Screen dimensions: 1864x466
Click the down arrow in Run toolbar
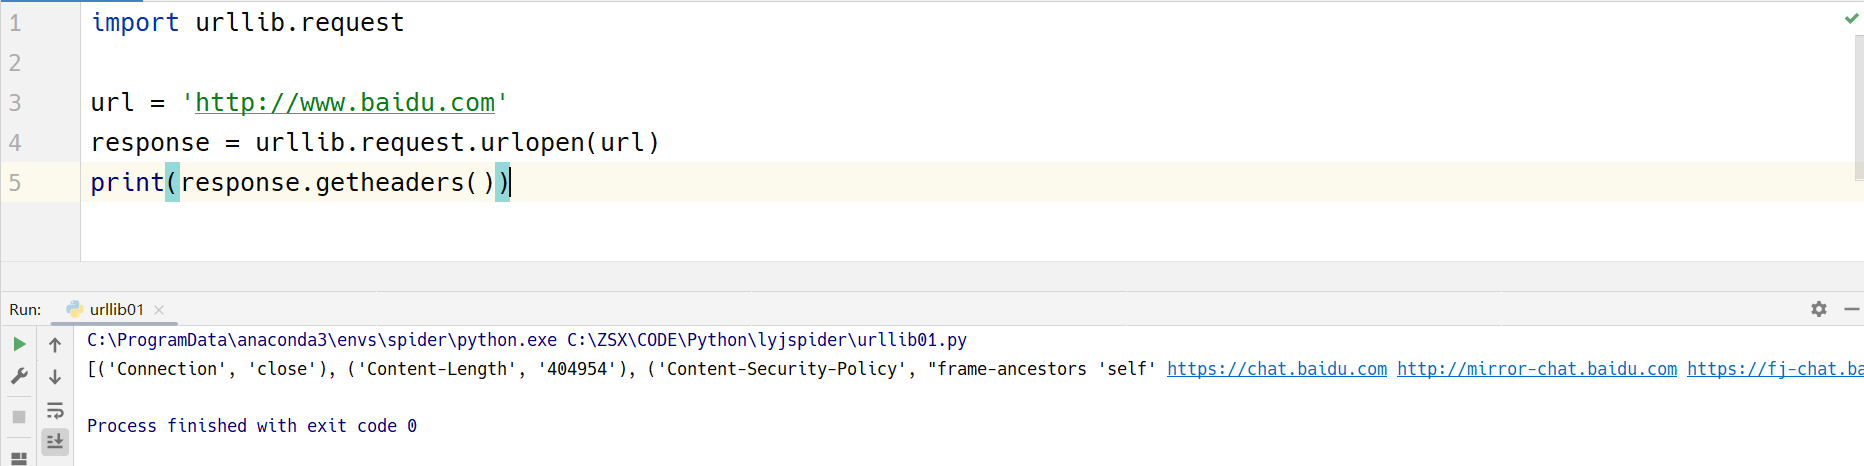(x=55, y=377)
